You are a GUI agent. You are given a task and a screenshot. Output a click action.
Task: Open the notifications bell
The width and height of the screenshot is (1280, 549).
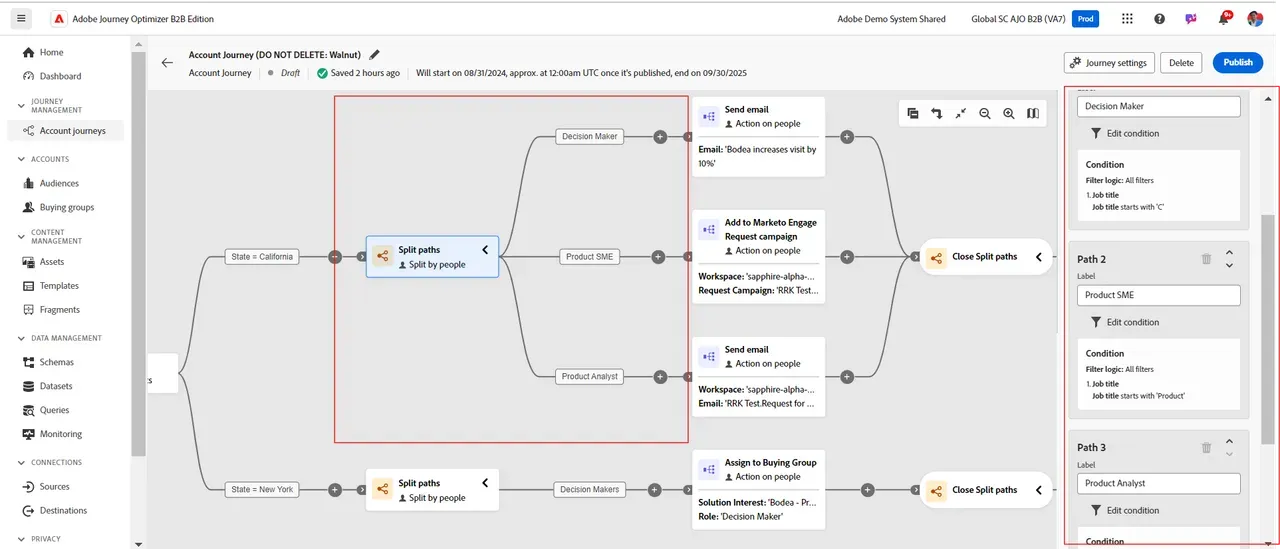[1223, 18]
